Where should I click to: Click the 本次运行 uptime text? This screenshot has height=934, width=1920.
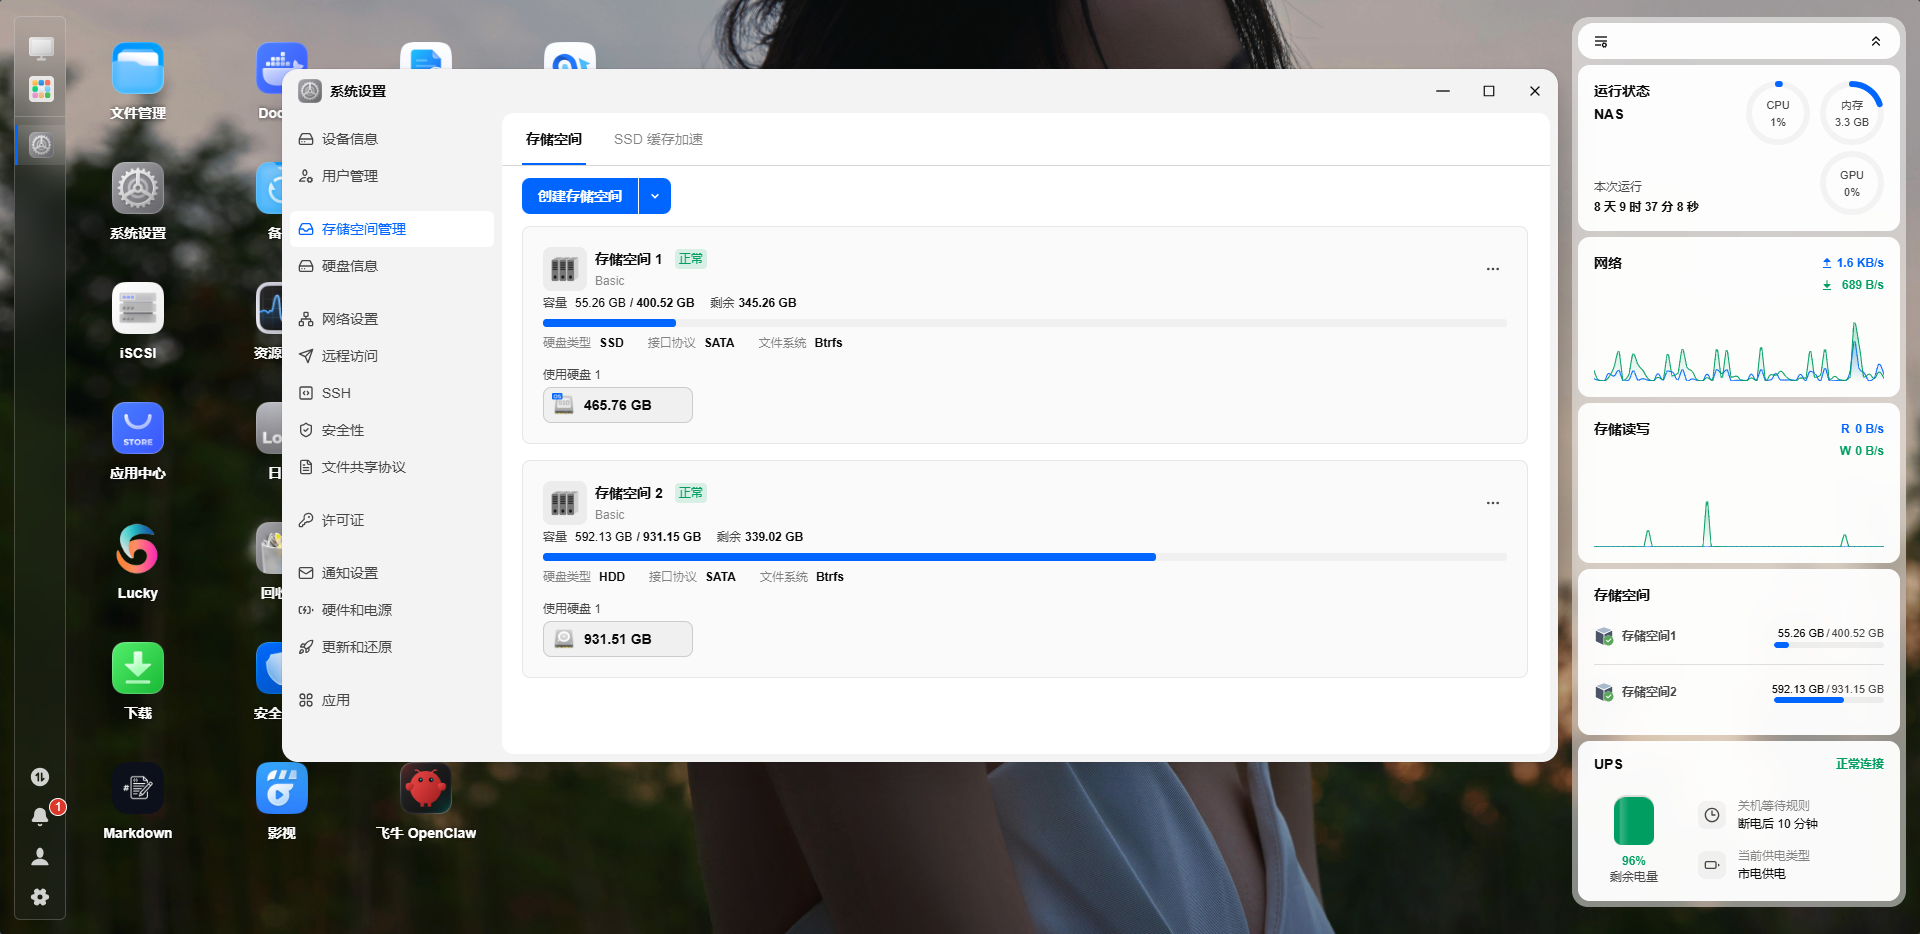(x=1646, y=197)
